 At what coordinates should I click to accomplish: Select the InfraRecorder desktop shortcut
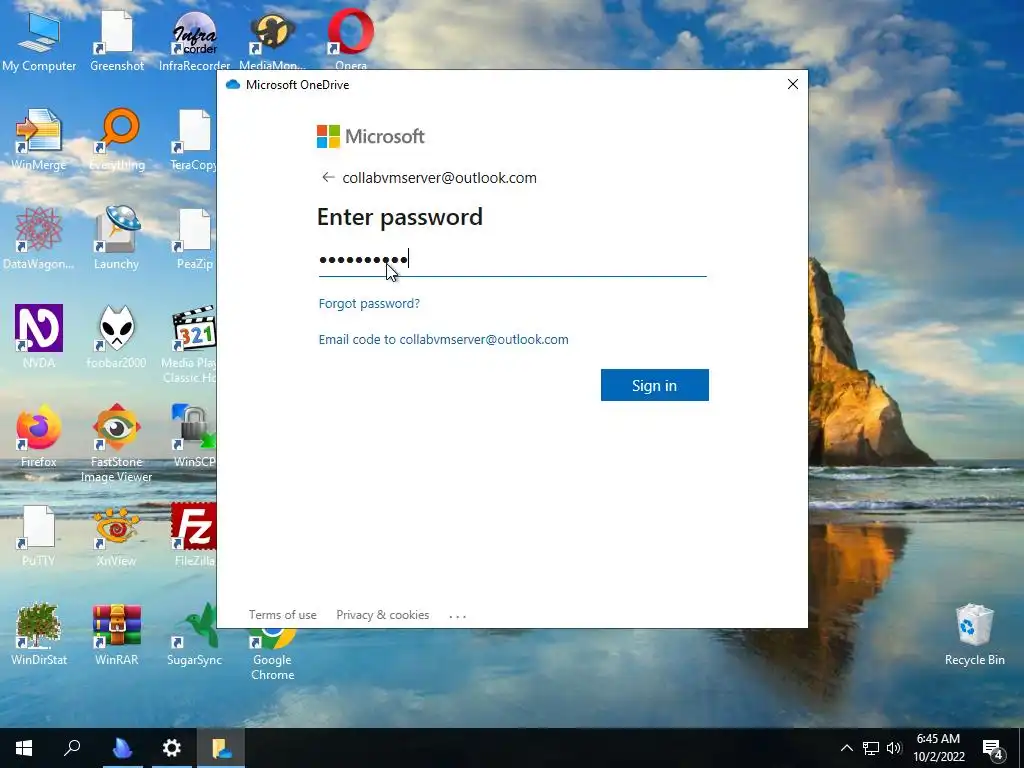(194, 40)
